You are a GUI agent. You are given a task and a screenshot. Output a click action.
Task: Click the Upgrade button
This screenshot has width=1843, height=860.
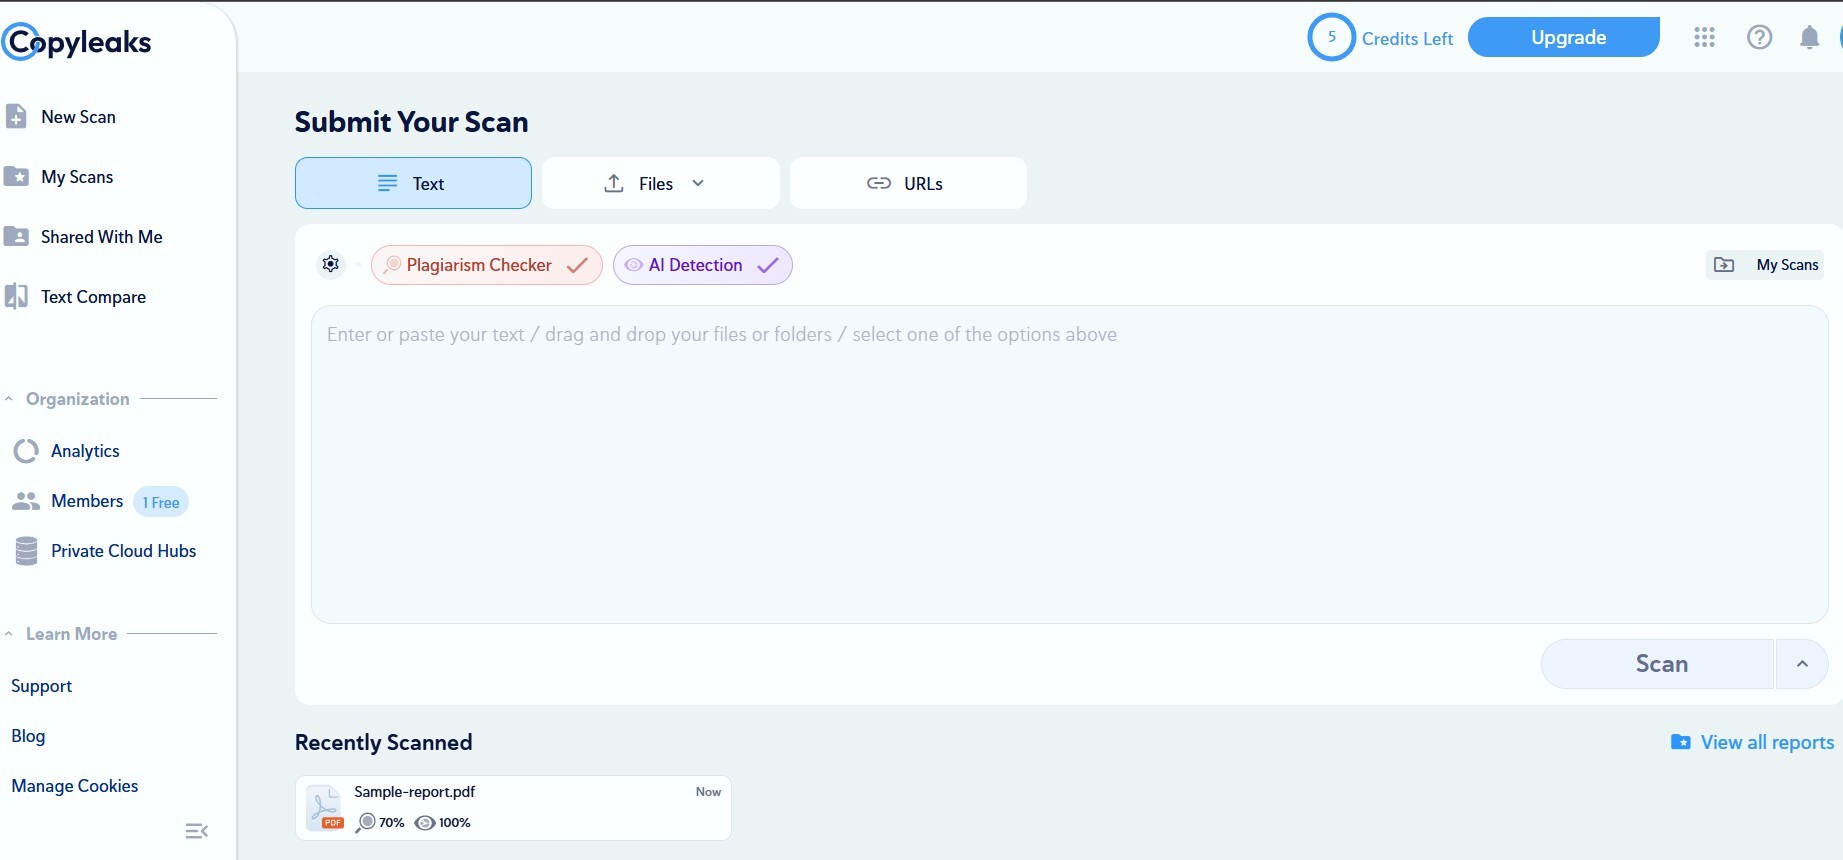[1564, 37]
